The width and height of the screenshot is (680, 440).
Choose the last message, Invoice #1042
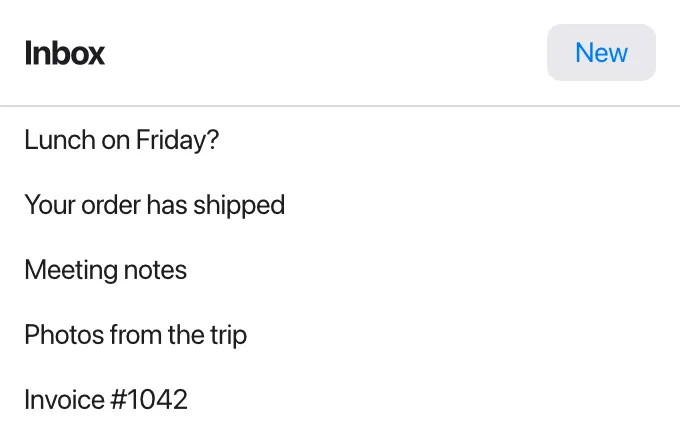pos(340,400)
